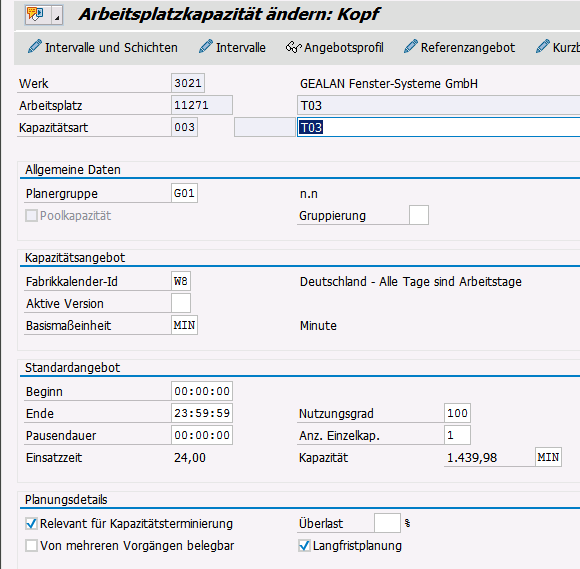Edit the Fabrikkalender-Id field W8
The height and width of the screenshot is (569, 580).
pyautogui.click(x=181, y=281)
